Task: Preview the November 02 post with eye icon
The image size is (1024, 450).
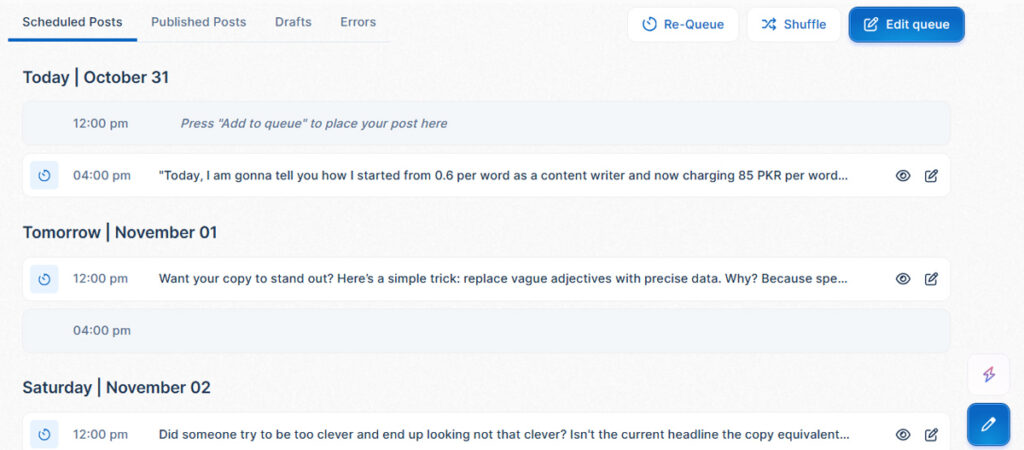Action: [903, 434]
